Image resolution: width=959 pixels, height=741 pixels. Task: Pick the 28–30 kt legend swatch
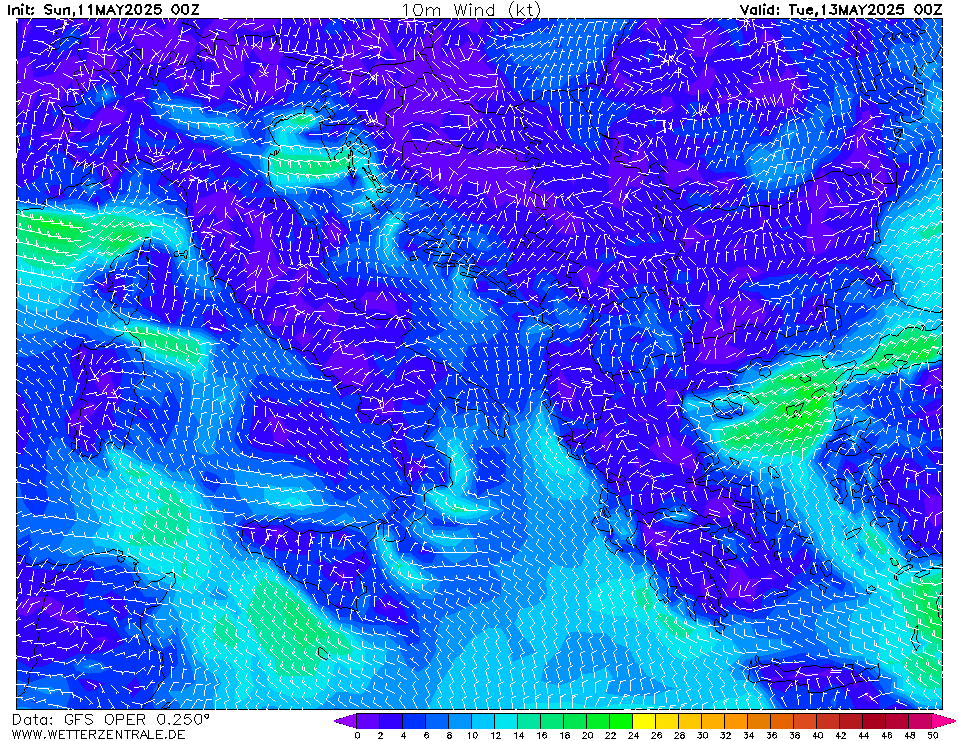691,721
